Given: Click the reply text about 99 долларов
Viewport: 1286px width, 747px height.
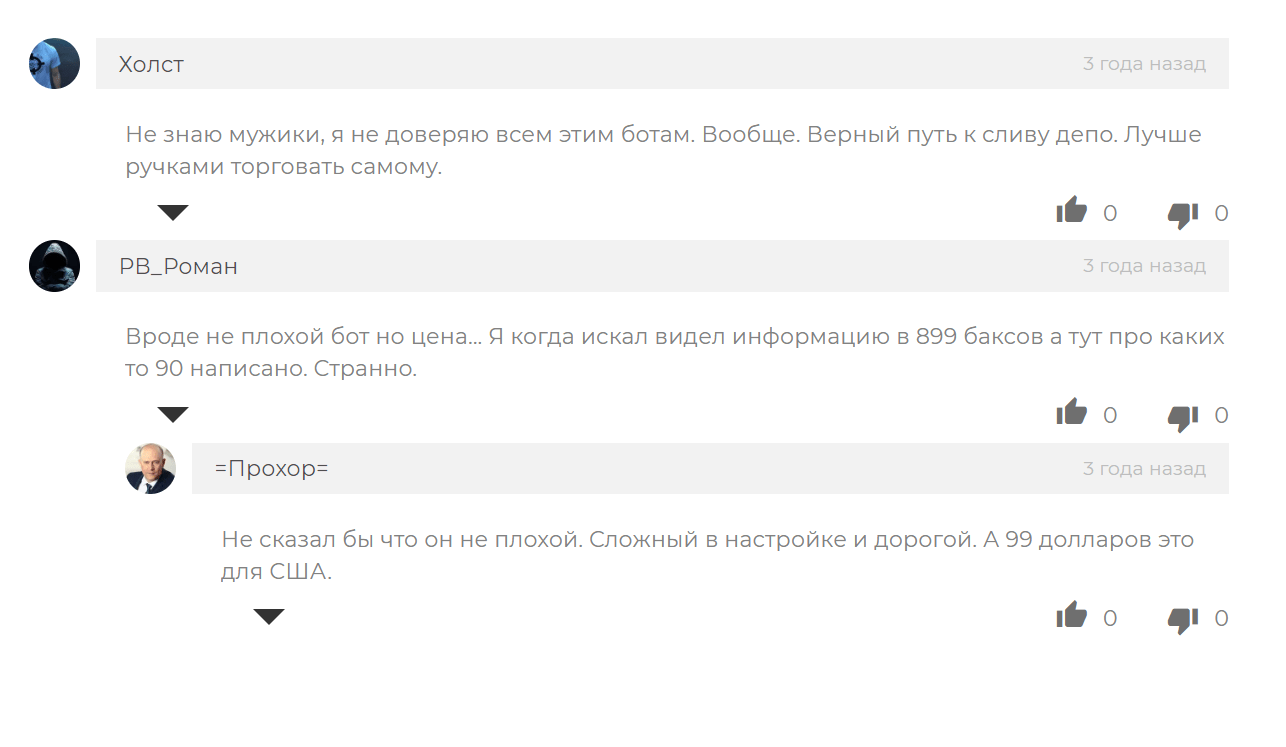Looking at the screenshot, I should tap(707, 555).
